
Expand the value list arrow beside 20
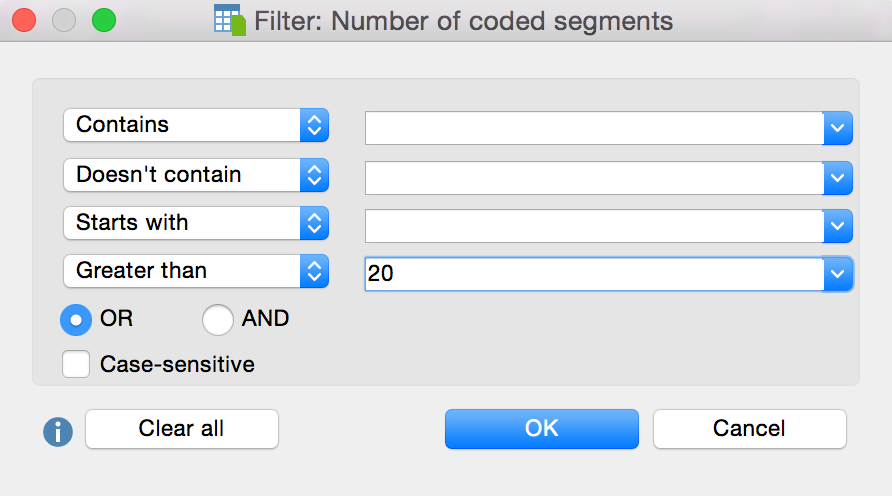[838, 273]
